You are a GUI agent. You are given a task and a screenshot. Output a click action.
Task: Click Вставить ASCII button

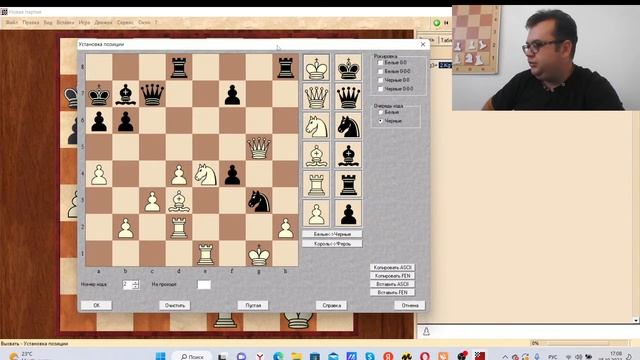pyautogui.click(x=392, y=284)
